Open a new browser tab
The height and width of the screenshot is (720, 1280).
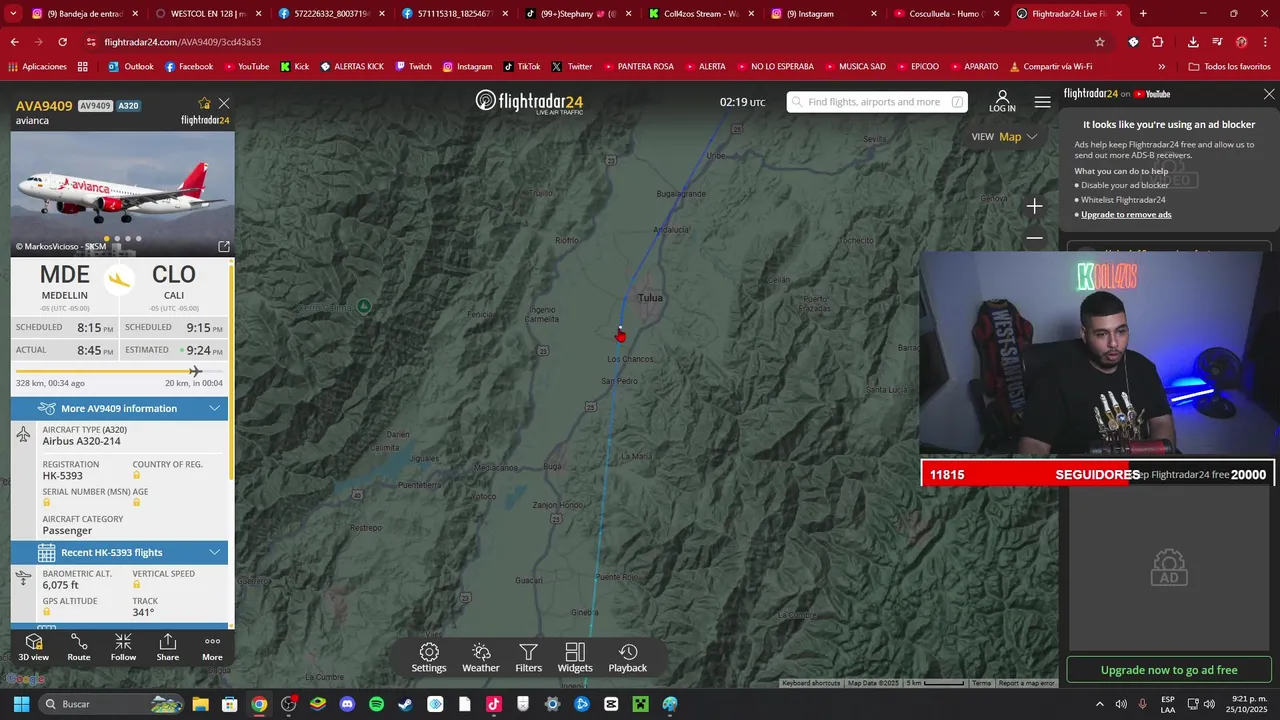(x=1143, y=14)
